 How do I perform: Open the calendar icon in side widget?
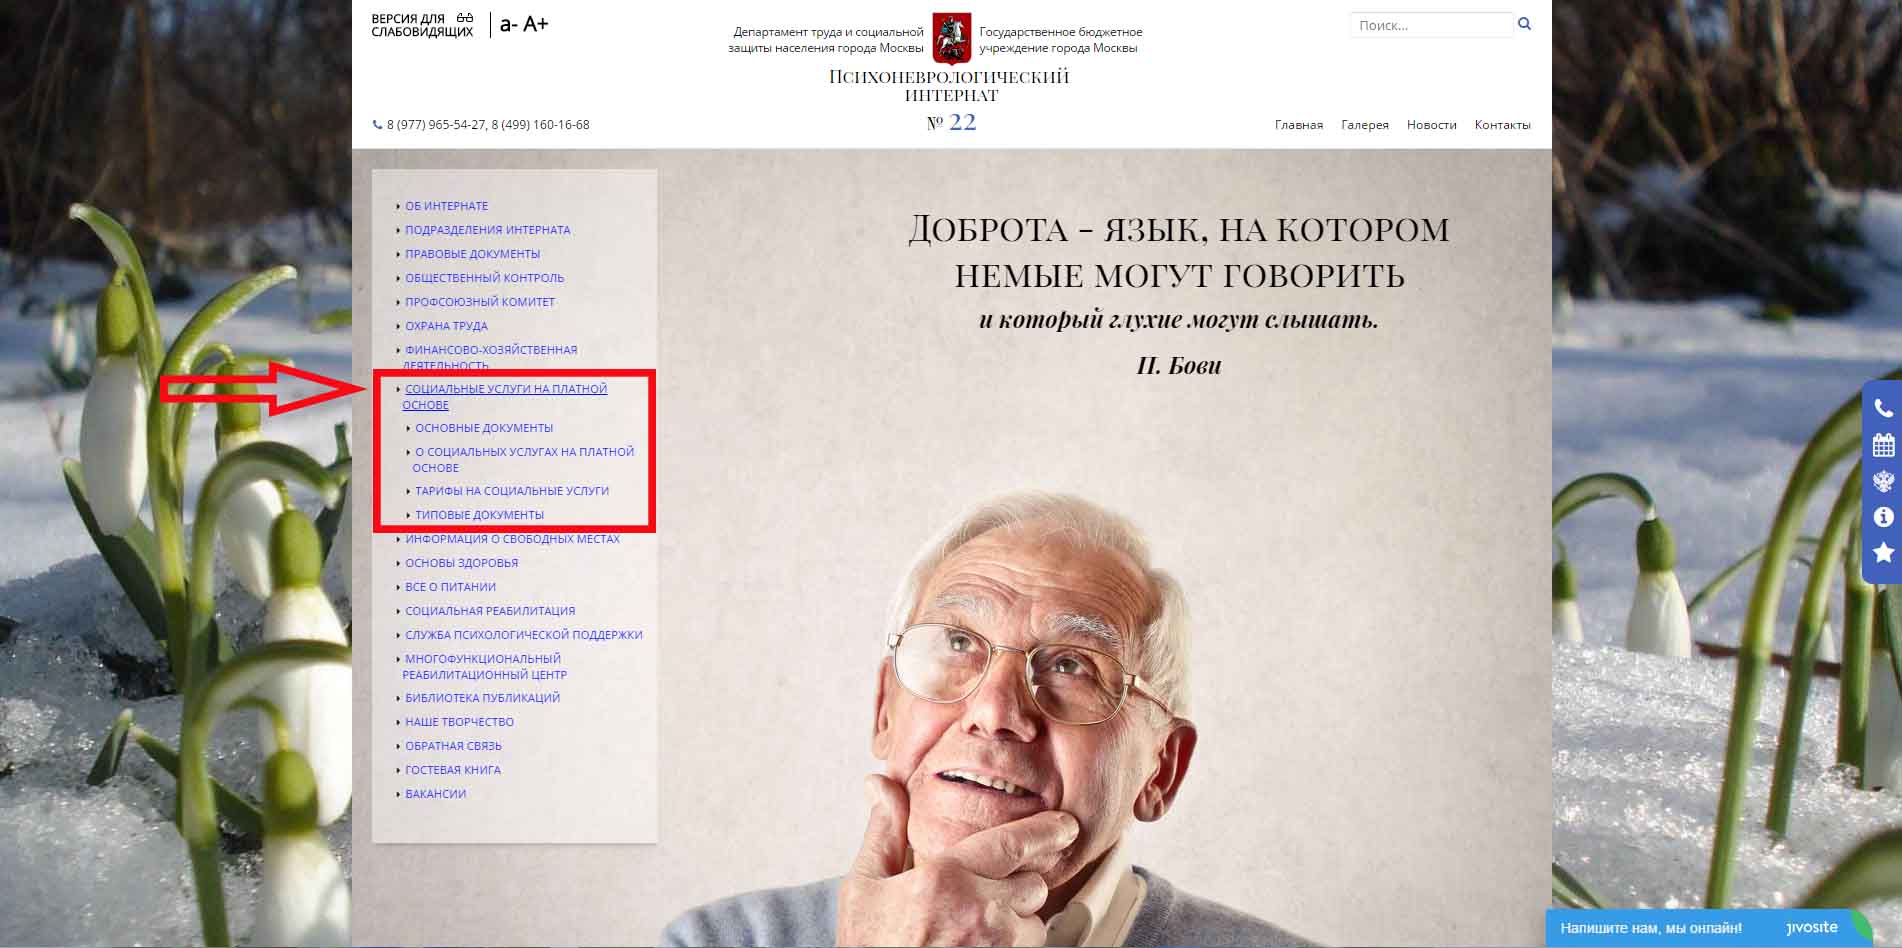(x=1883, y=444)
